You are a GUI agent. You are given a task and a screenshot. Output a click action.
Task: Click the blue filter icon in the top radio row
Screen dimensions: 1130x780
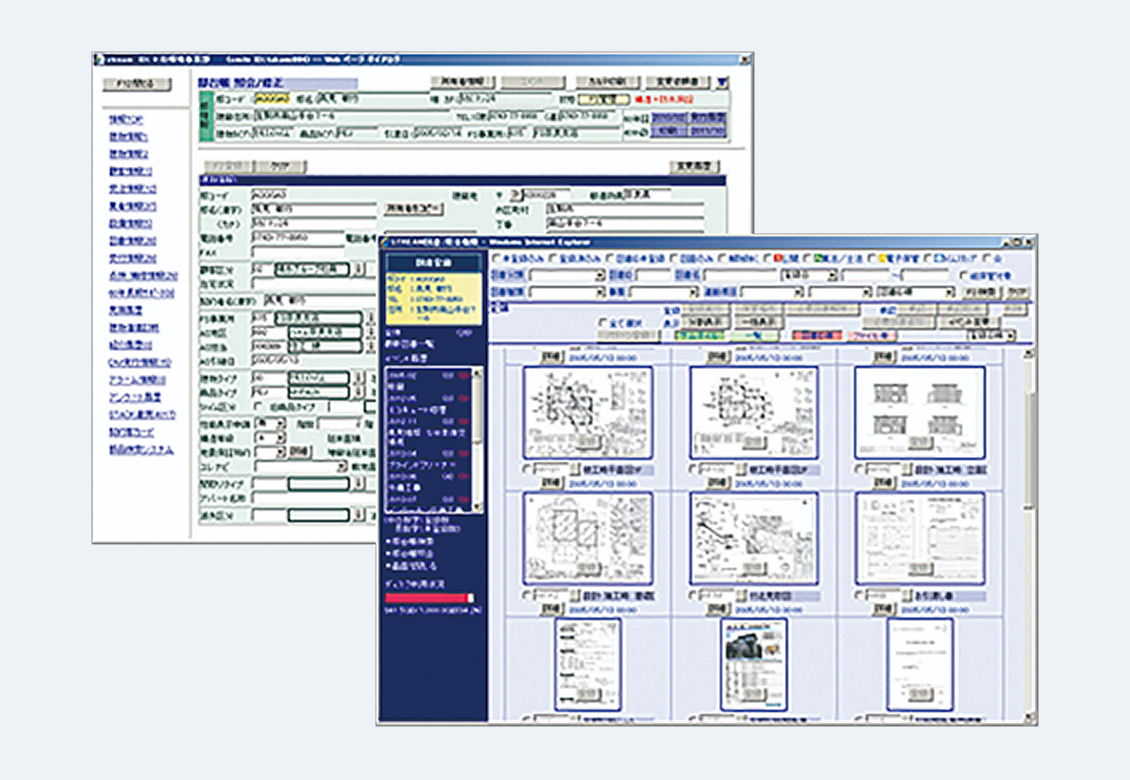[939, 258]
